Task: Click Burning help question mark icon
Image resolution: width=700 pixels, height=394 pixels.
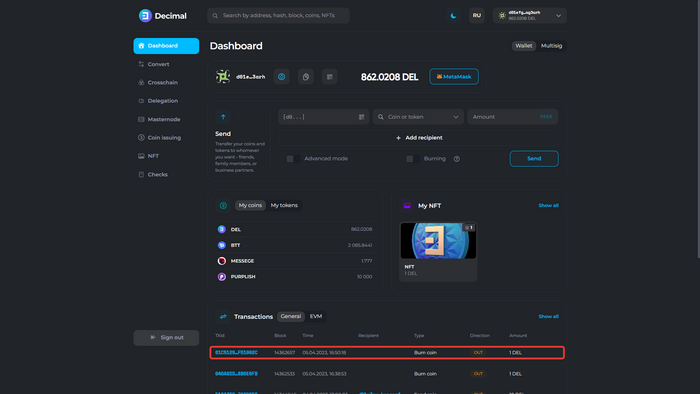Action: click(x=457, y=159)
